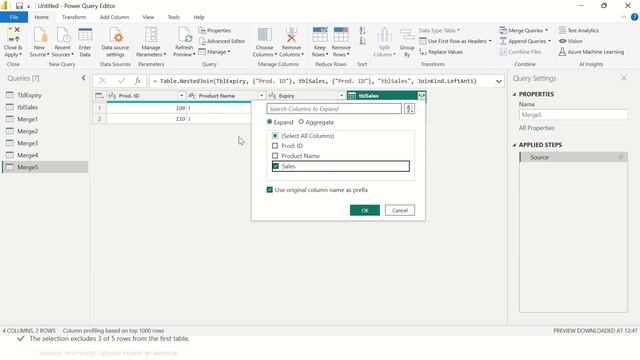Click Remove Columns icon
The width and height of the screenshot is (640, 360).
291,35
